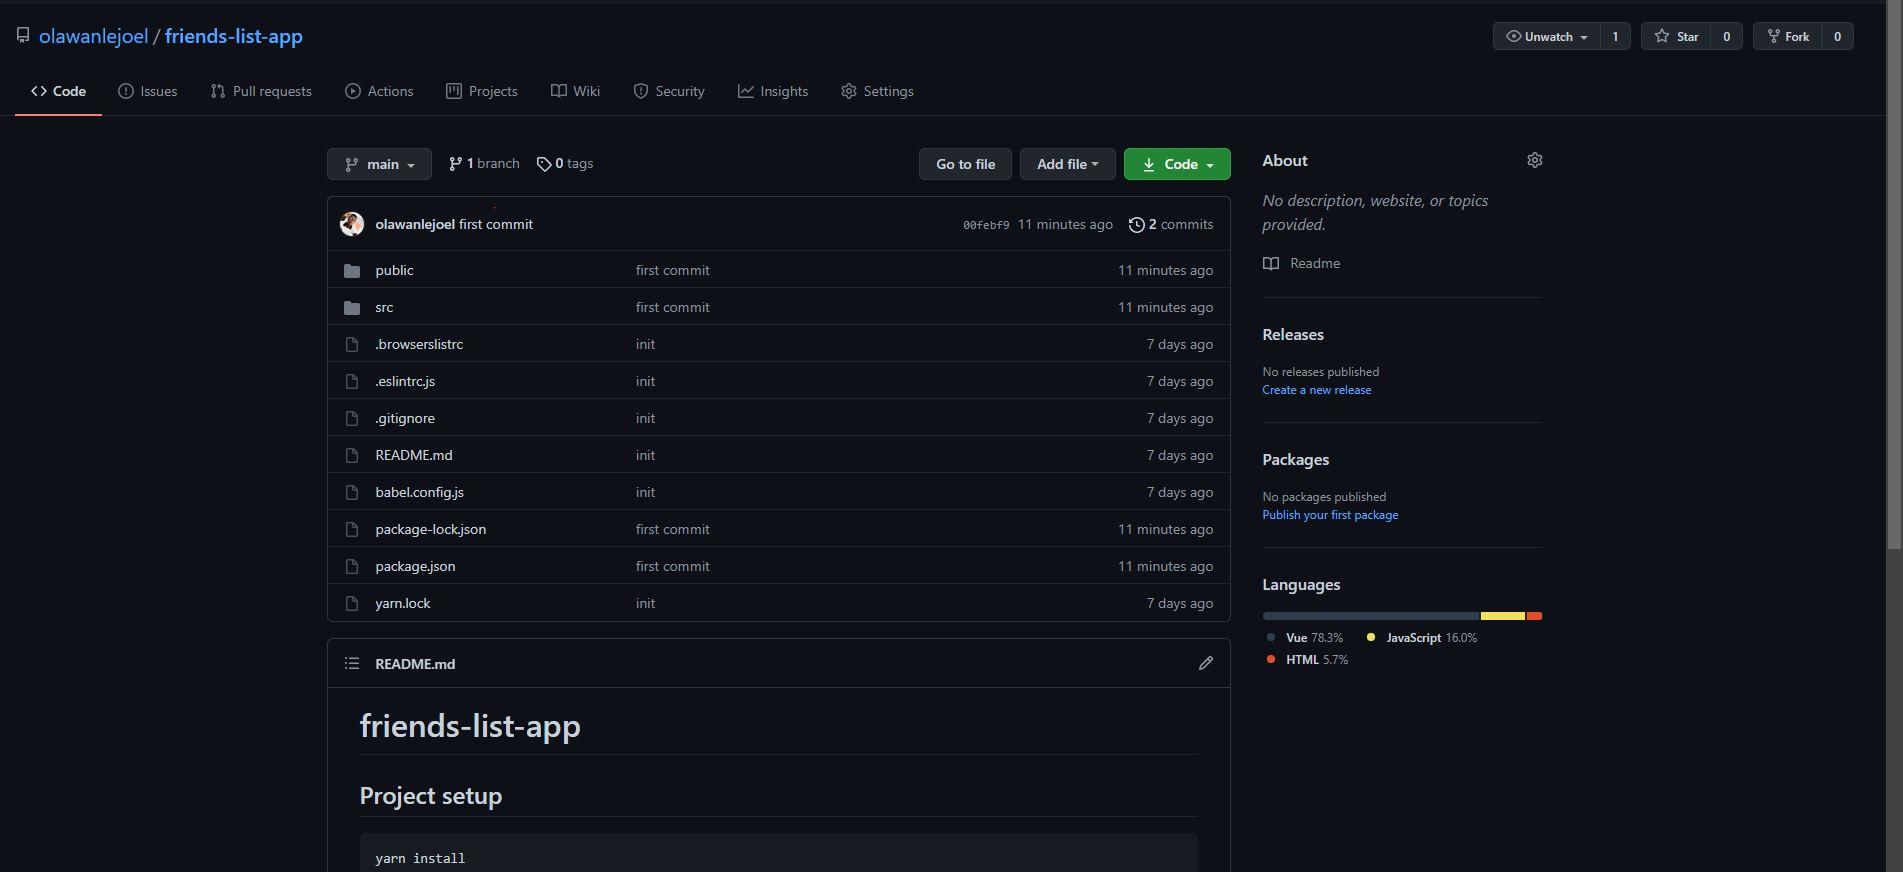The width and height of the screenshot is (1903, 872).
Task: Open the src folder name
Action: (384, 307)
